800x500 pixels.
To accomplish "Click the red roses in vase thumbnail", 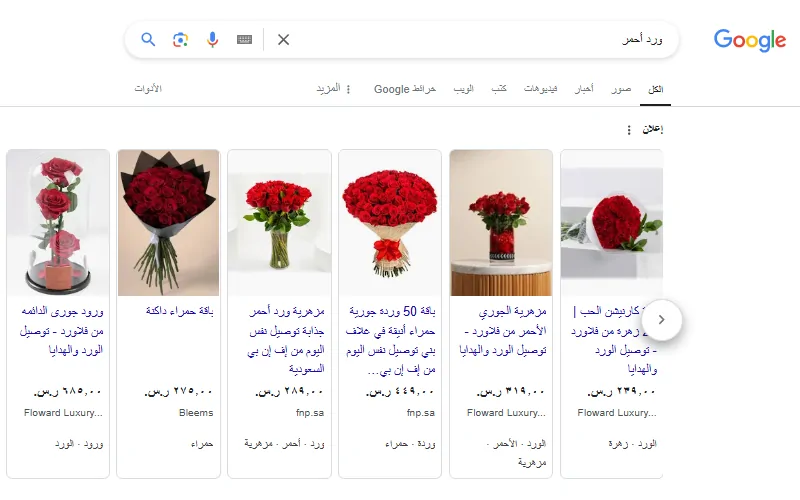I will pos(280,223).
